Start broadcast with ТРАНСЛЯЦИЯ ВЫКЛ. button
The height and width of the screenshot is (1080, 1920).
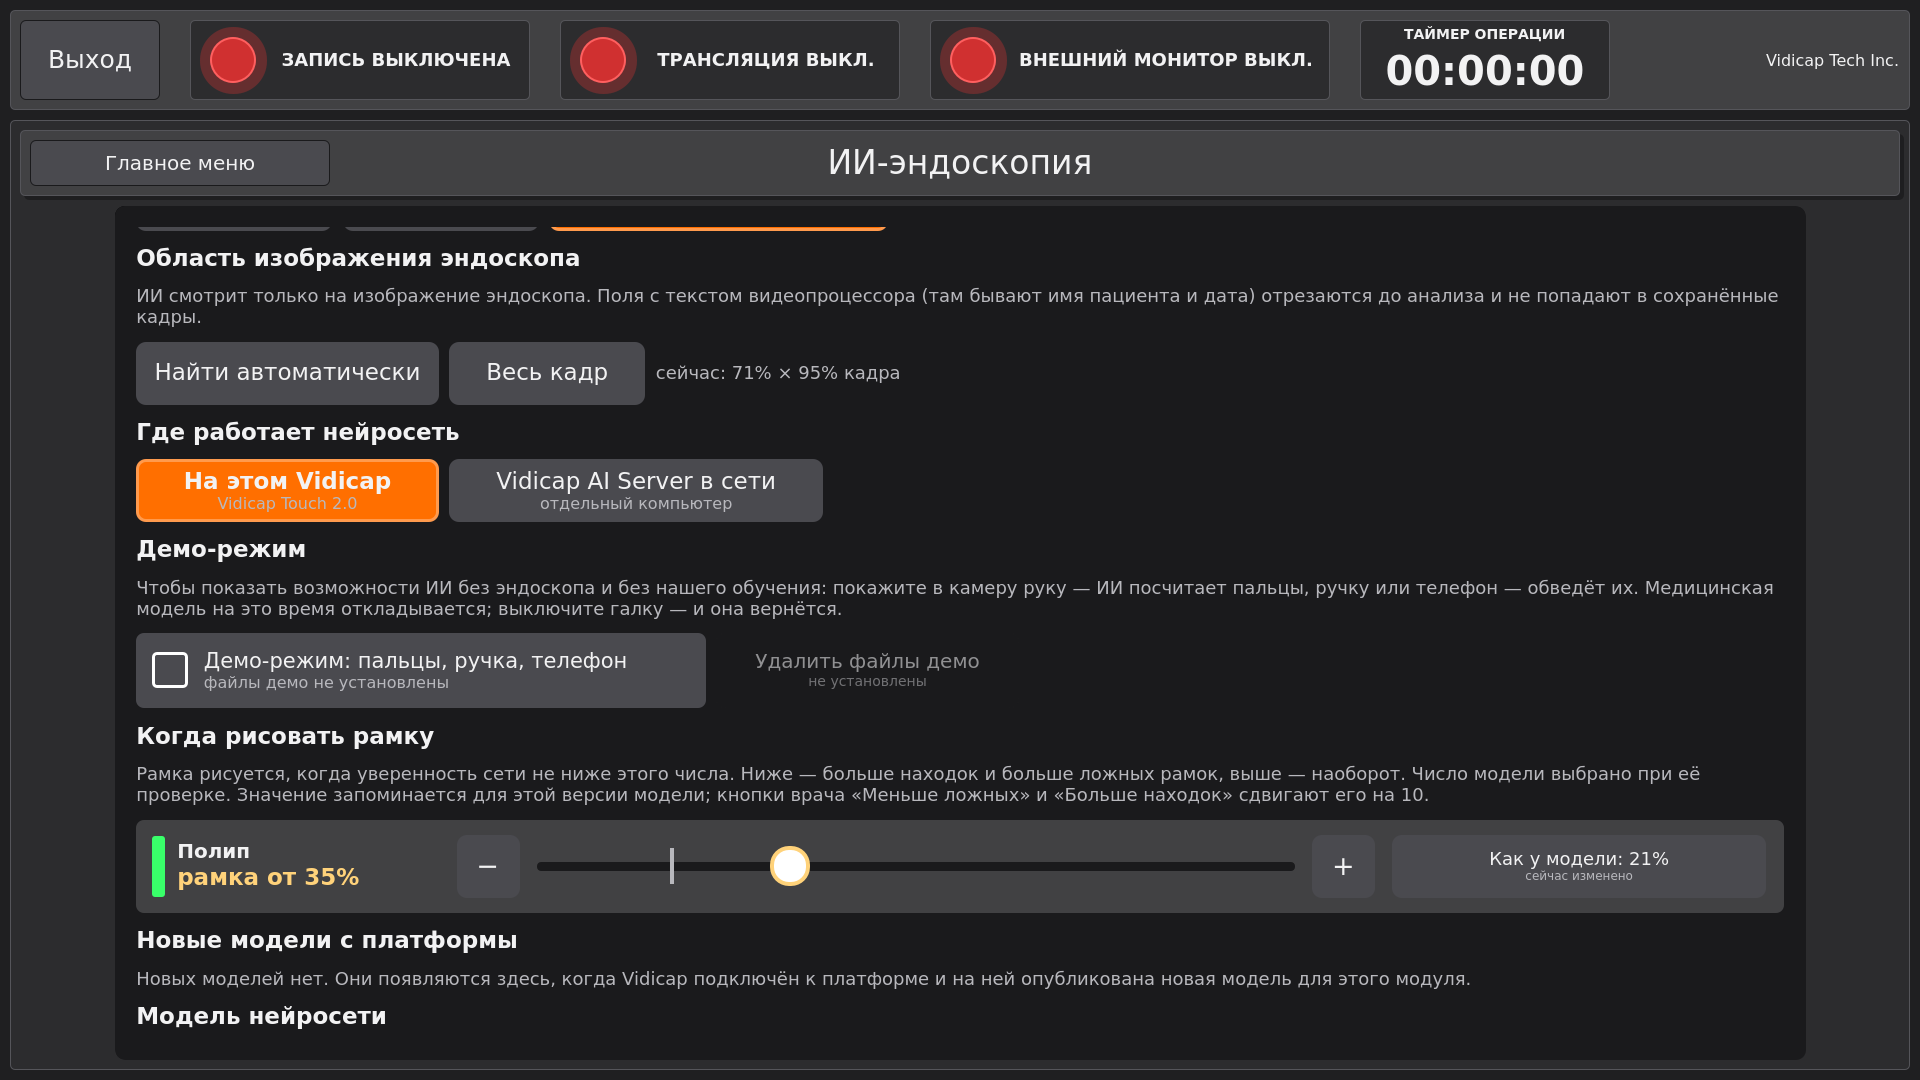(x=730, y=60)
